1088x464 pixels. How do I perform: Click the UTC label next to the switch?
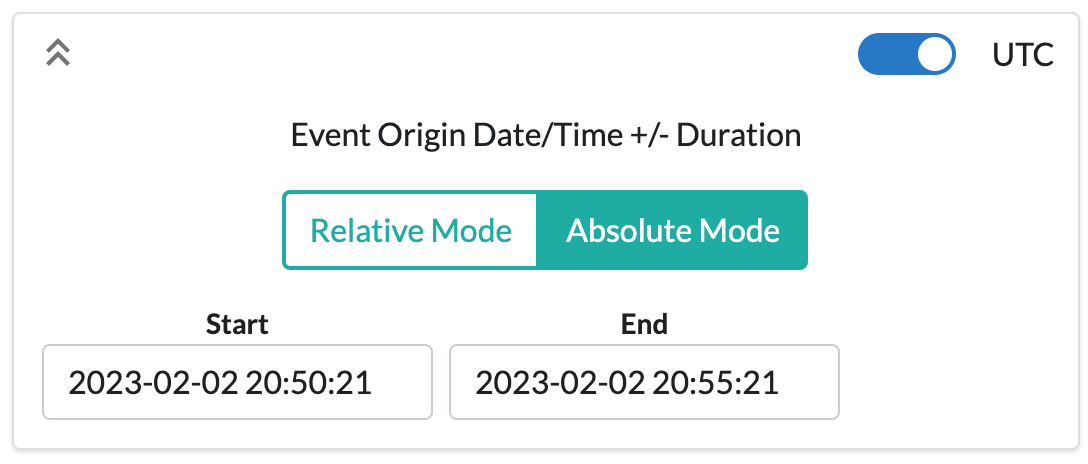pos(1022,55)
